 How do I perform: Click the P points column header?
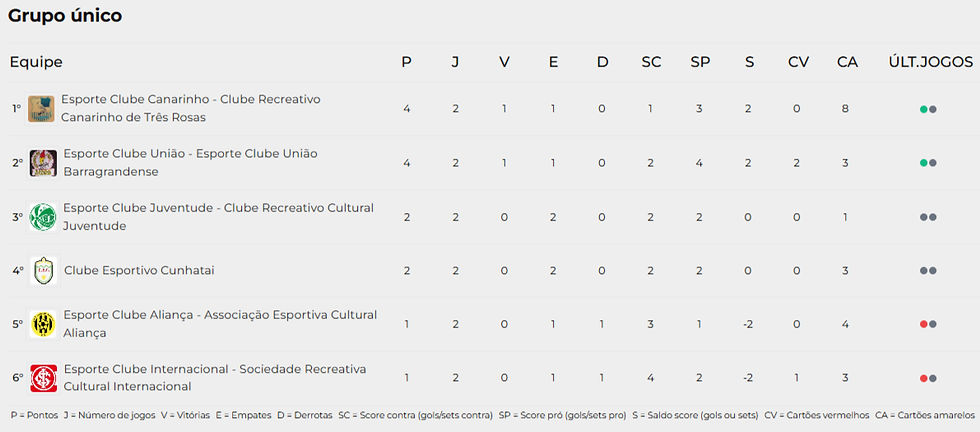pyautogui.click(x=406, y=62)
